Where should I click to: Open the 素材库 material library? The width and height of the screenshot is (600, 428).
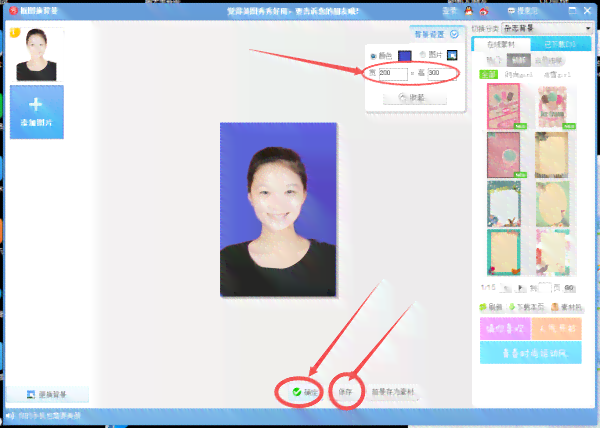point(566,307)
